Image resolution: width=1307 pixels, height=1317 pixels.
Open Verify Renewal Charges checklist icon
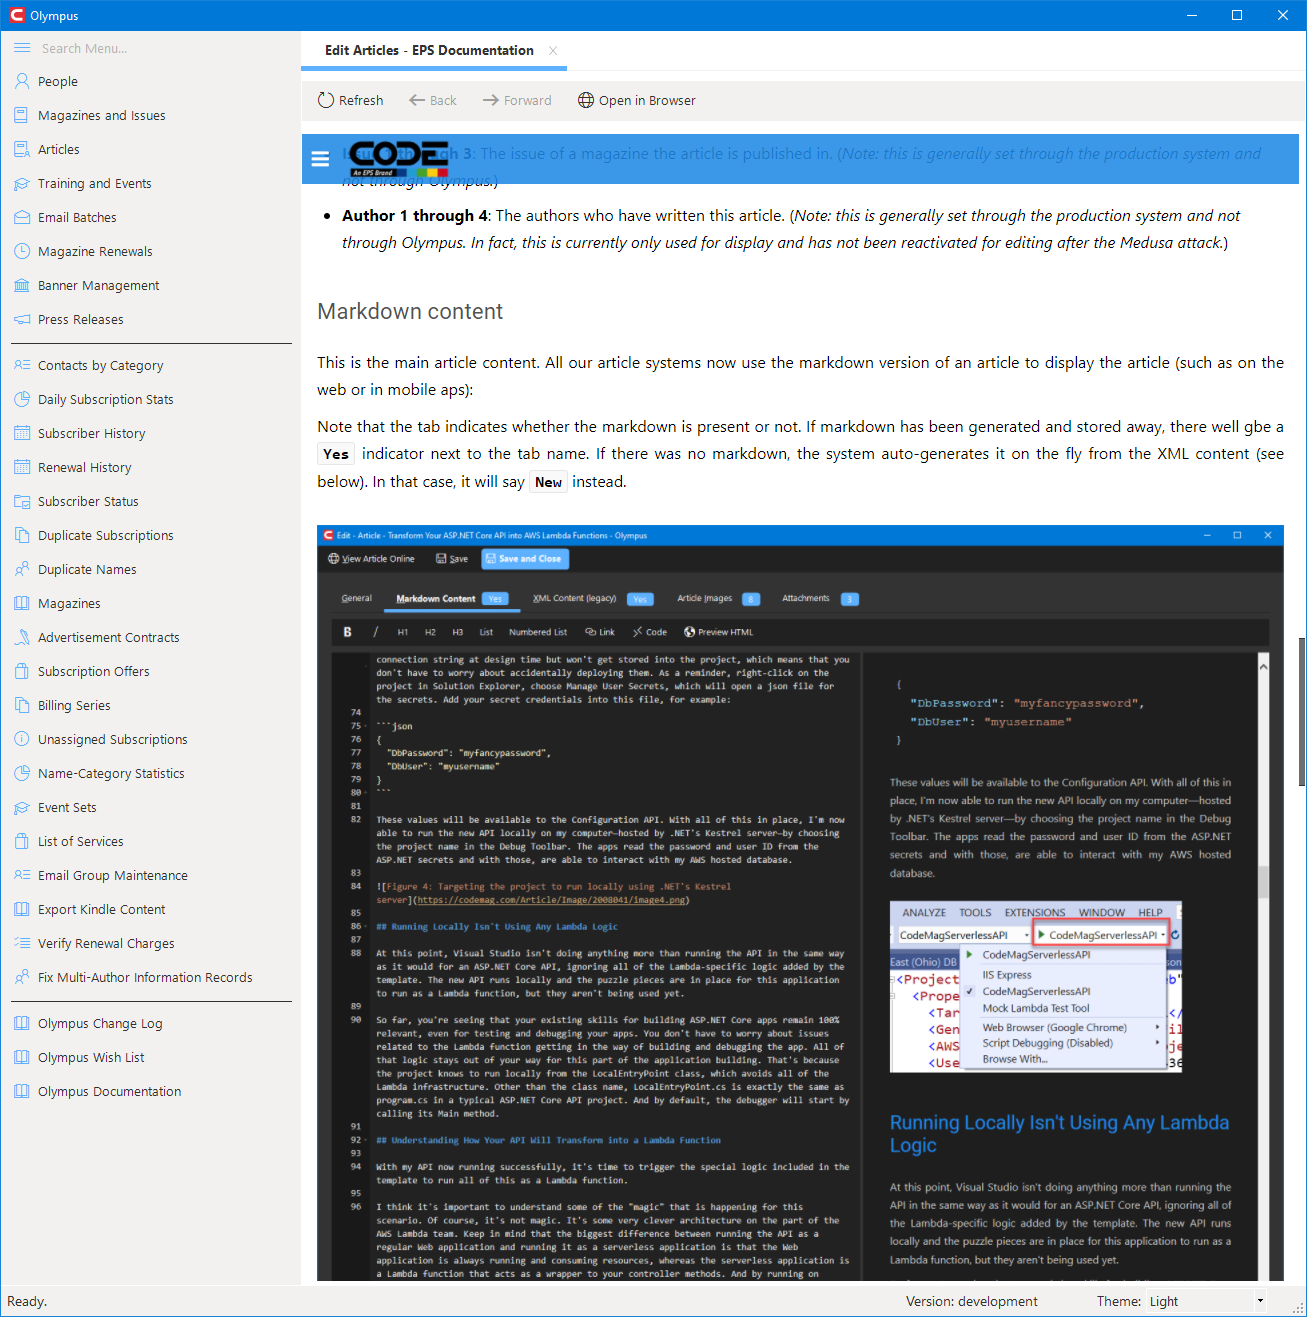tap(22, 944)
